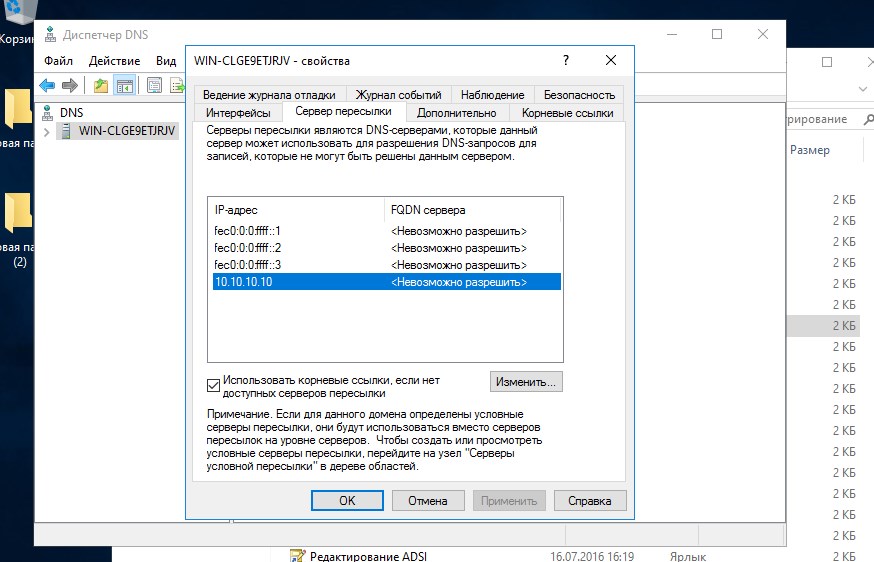Click the folder Up one level toolbar icon
Image resolution: width=874 pixels, height=562 pixels.
click(101, 85)
